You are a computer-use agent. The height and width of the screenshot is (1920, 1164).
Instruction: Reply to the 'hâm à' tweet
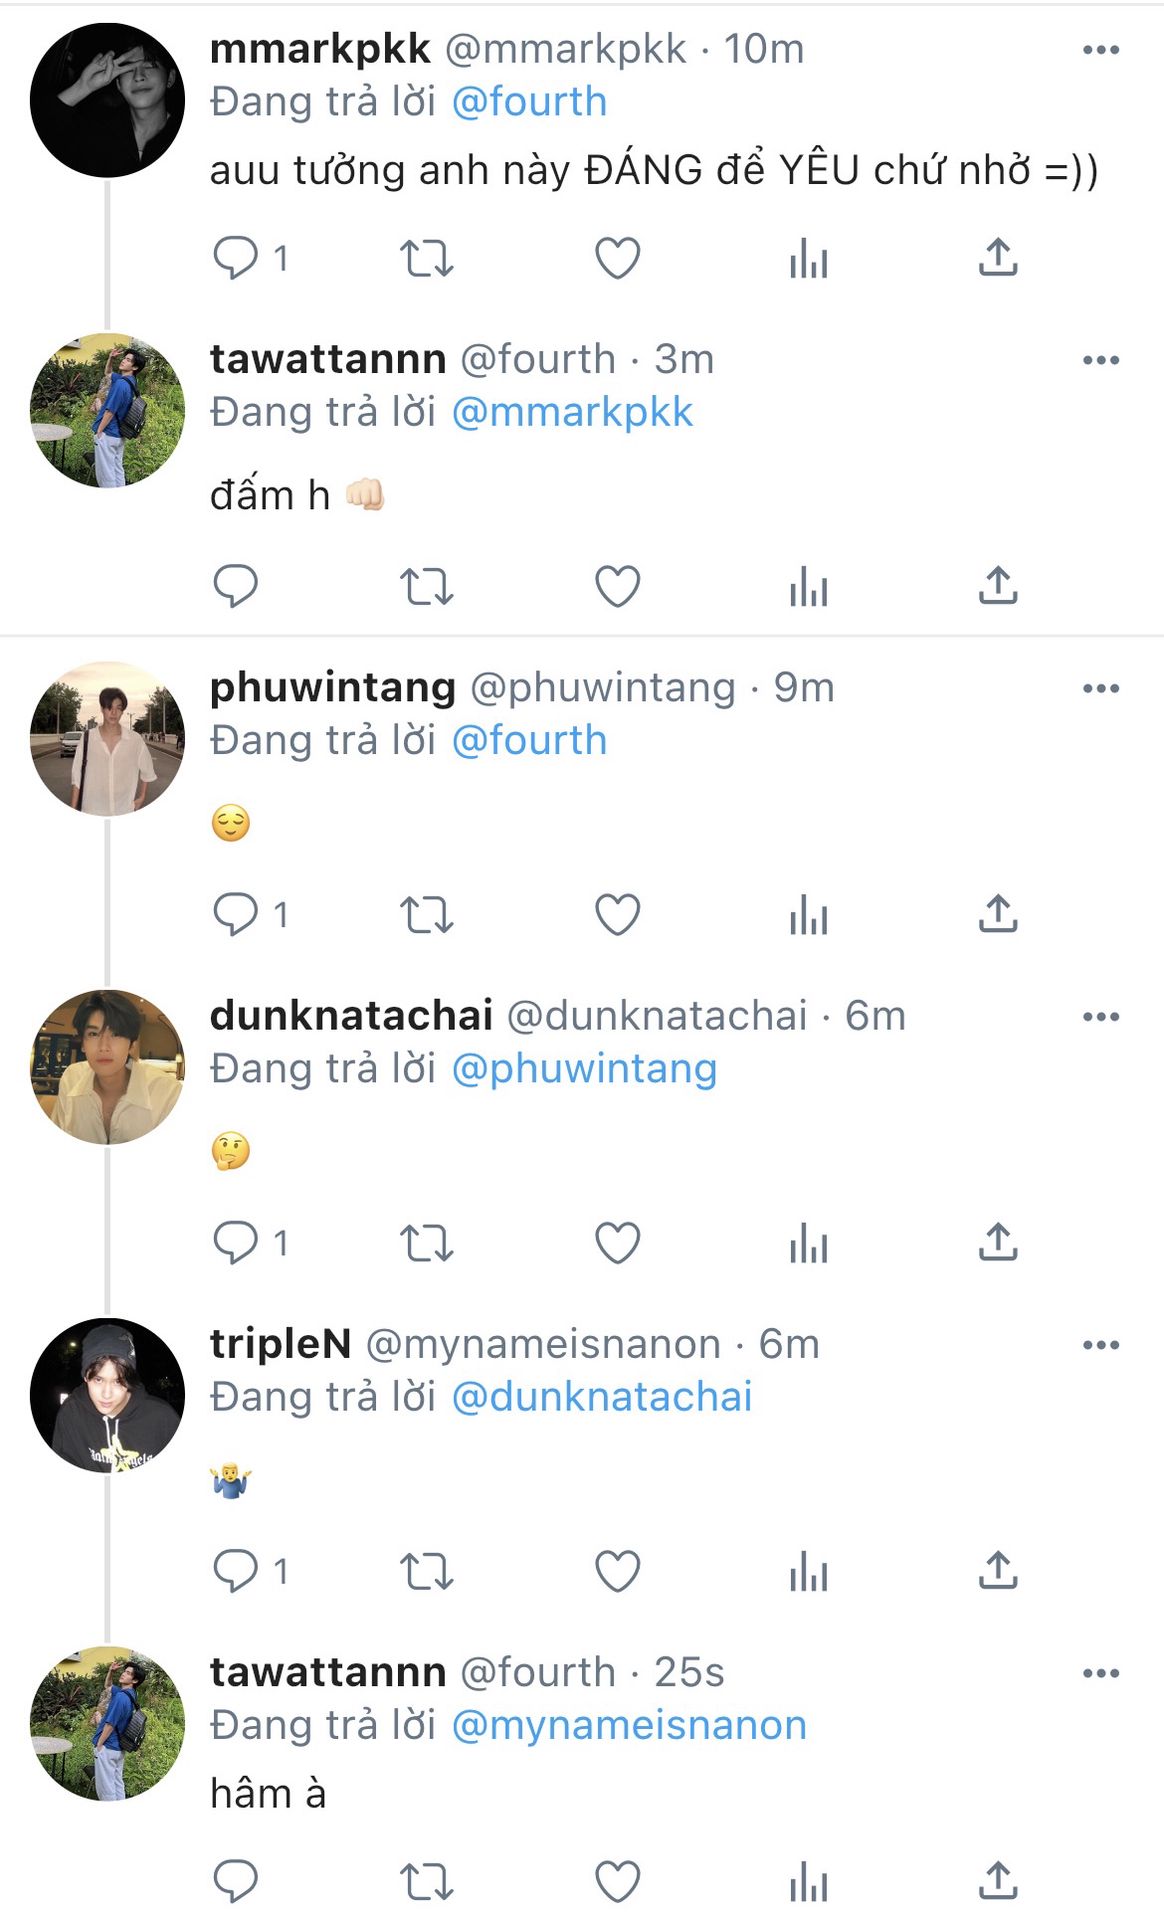click(236, 1882)
